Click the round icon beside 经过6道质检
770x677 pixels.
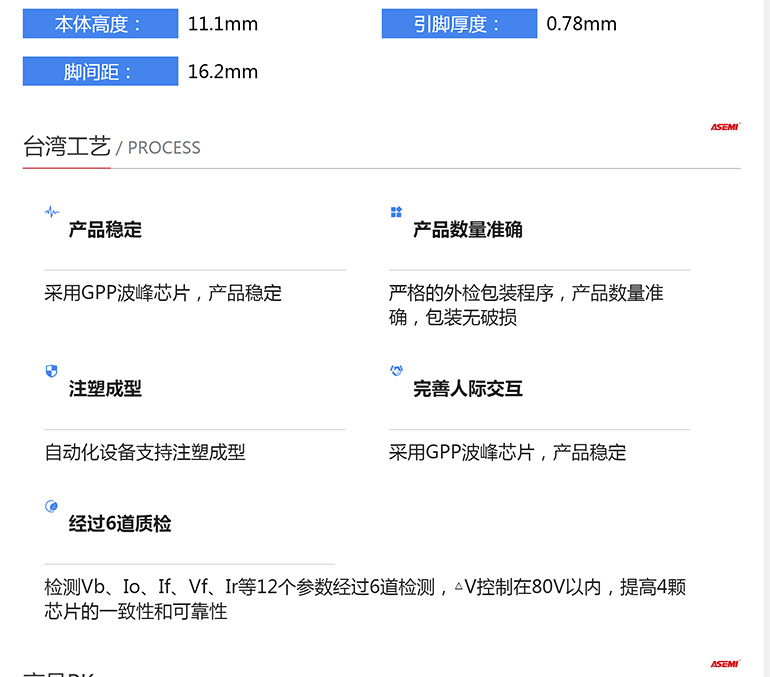point(52,506)
